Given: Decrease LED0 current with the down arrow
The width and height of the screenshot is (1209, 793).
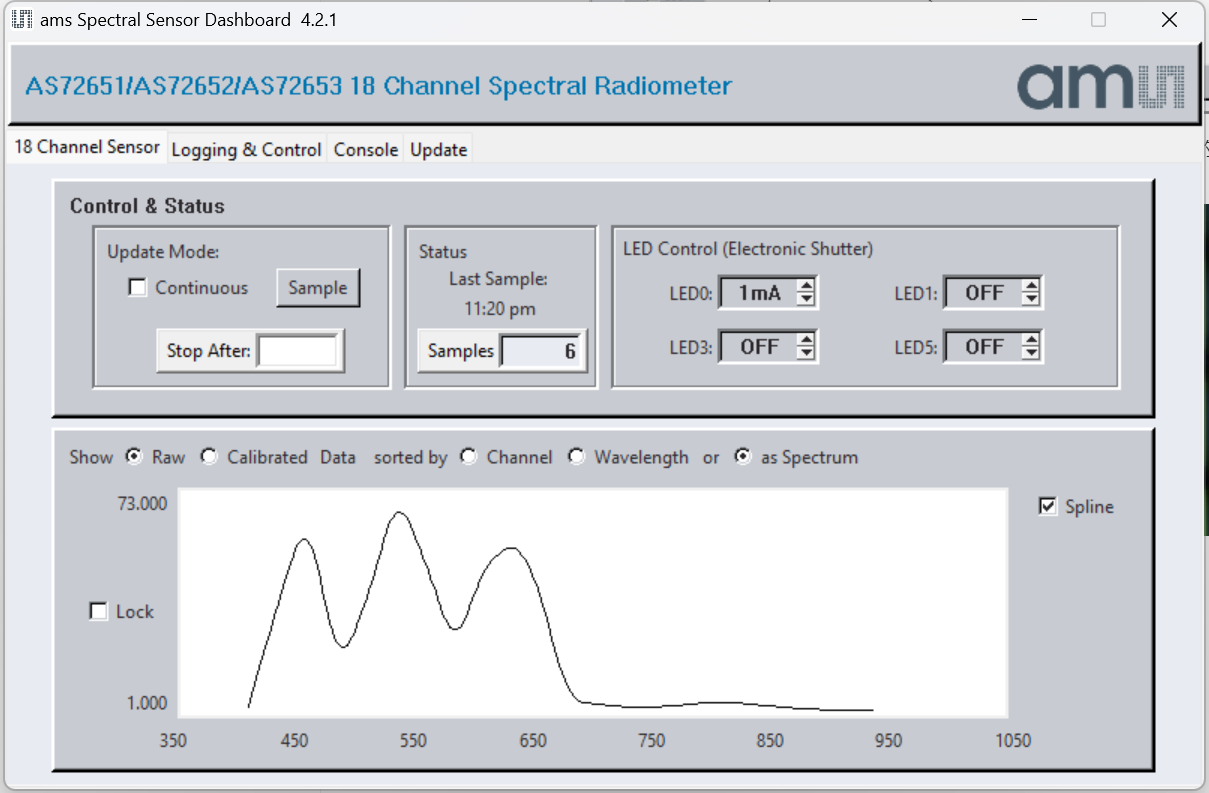Looking at the screenshot, I should [x=807, y=300].
